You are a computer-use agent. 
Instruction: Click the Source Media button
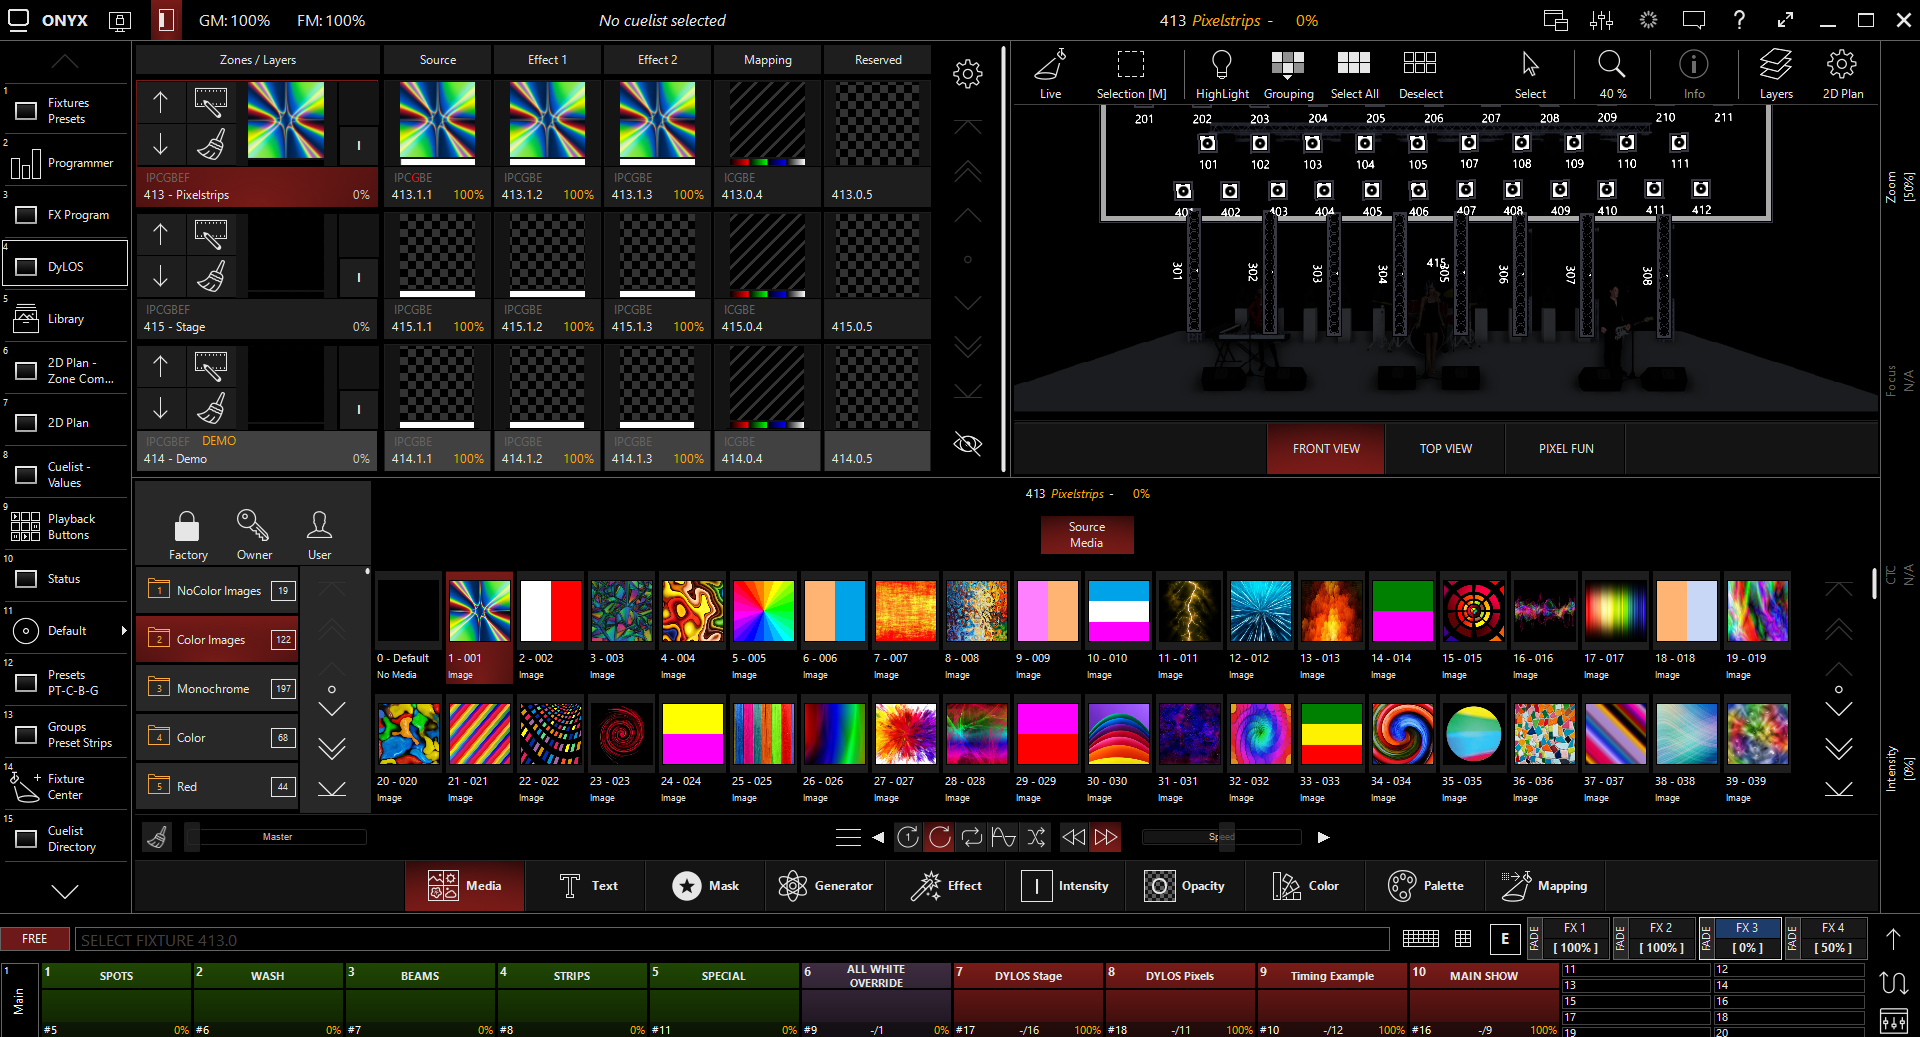[1086, 535]
